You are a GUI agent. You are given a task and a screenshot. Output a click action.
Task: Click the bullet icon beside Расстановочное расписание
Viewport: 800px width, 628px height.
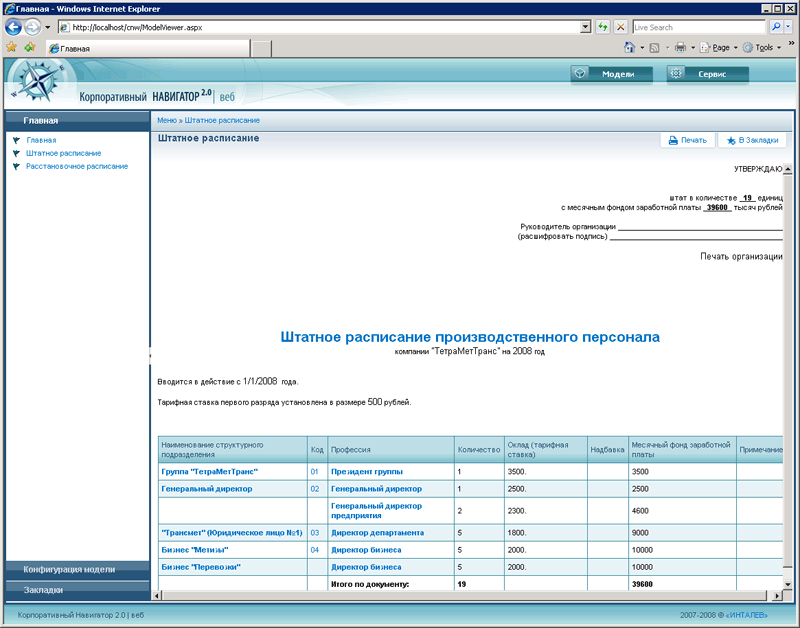tap(16, 166)
